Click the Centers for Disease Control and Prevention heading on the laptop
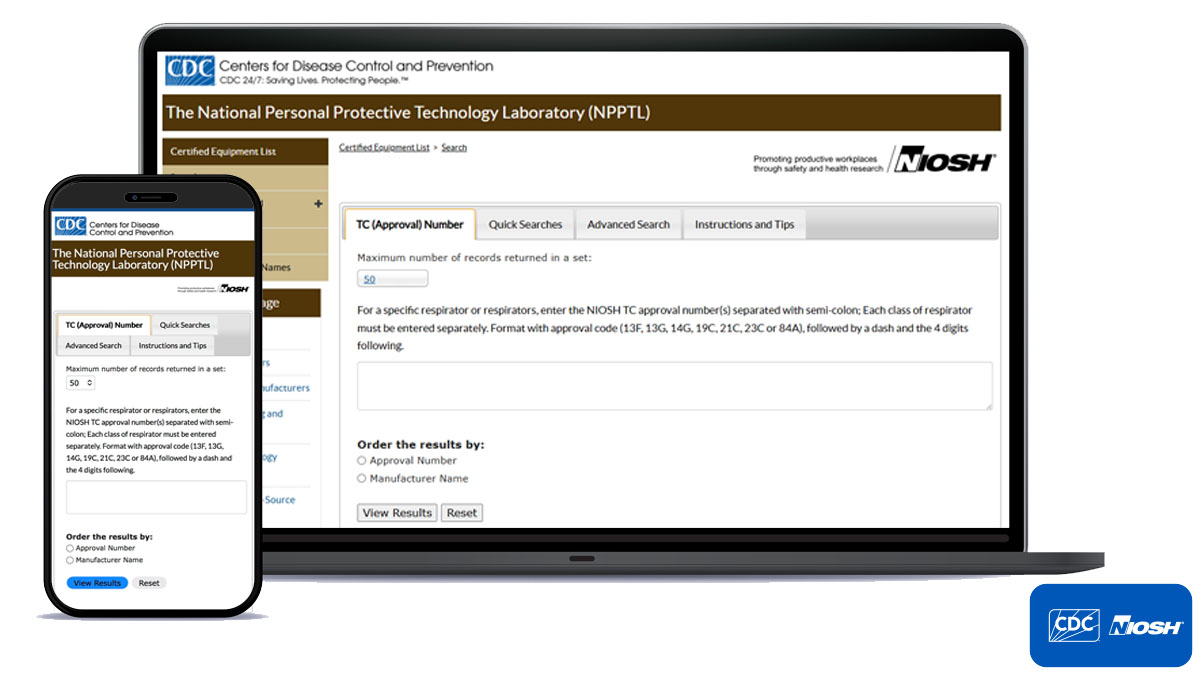 pyautogui.click(x=356, y=66)
